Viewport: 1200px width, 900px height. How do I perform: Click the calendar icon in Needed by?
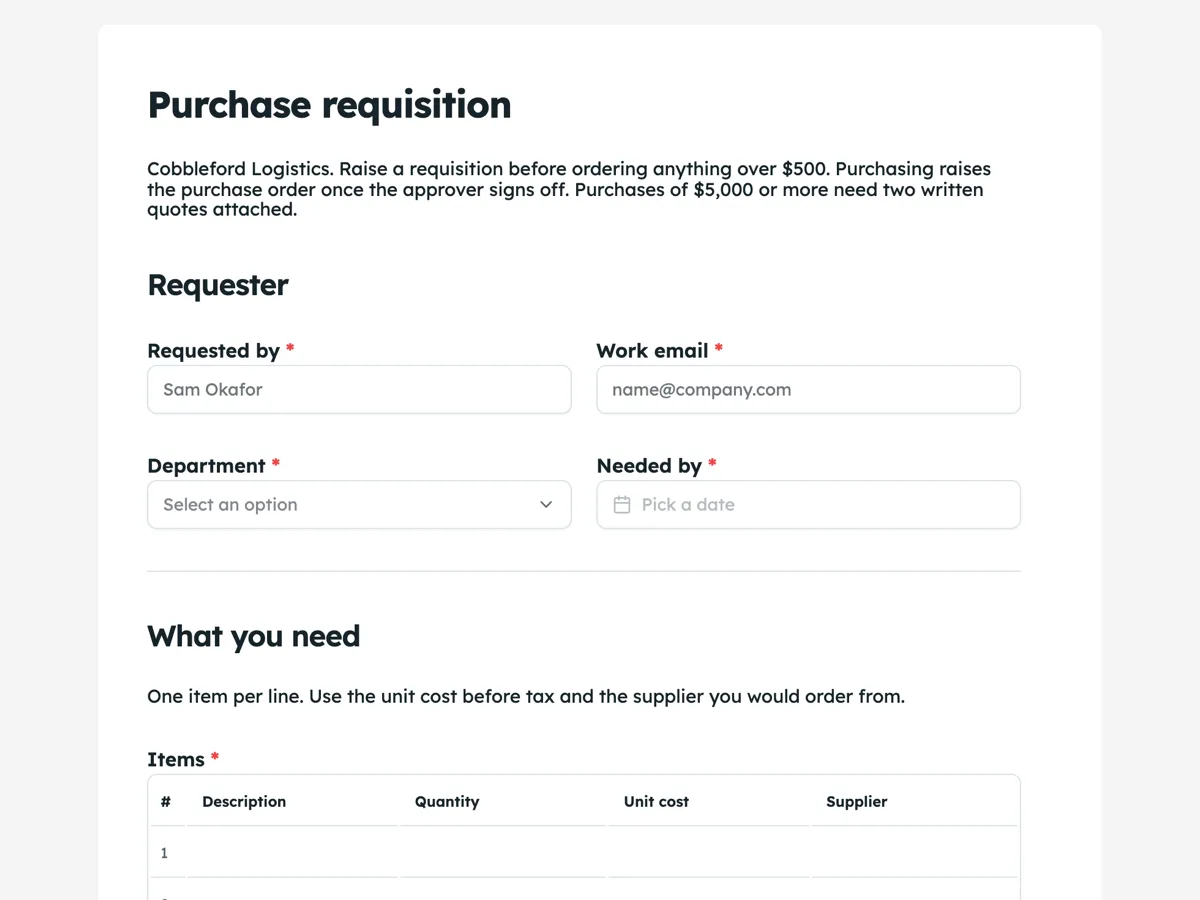pyautogui.click(x=622, y=505)
